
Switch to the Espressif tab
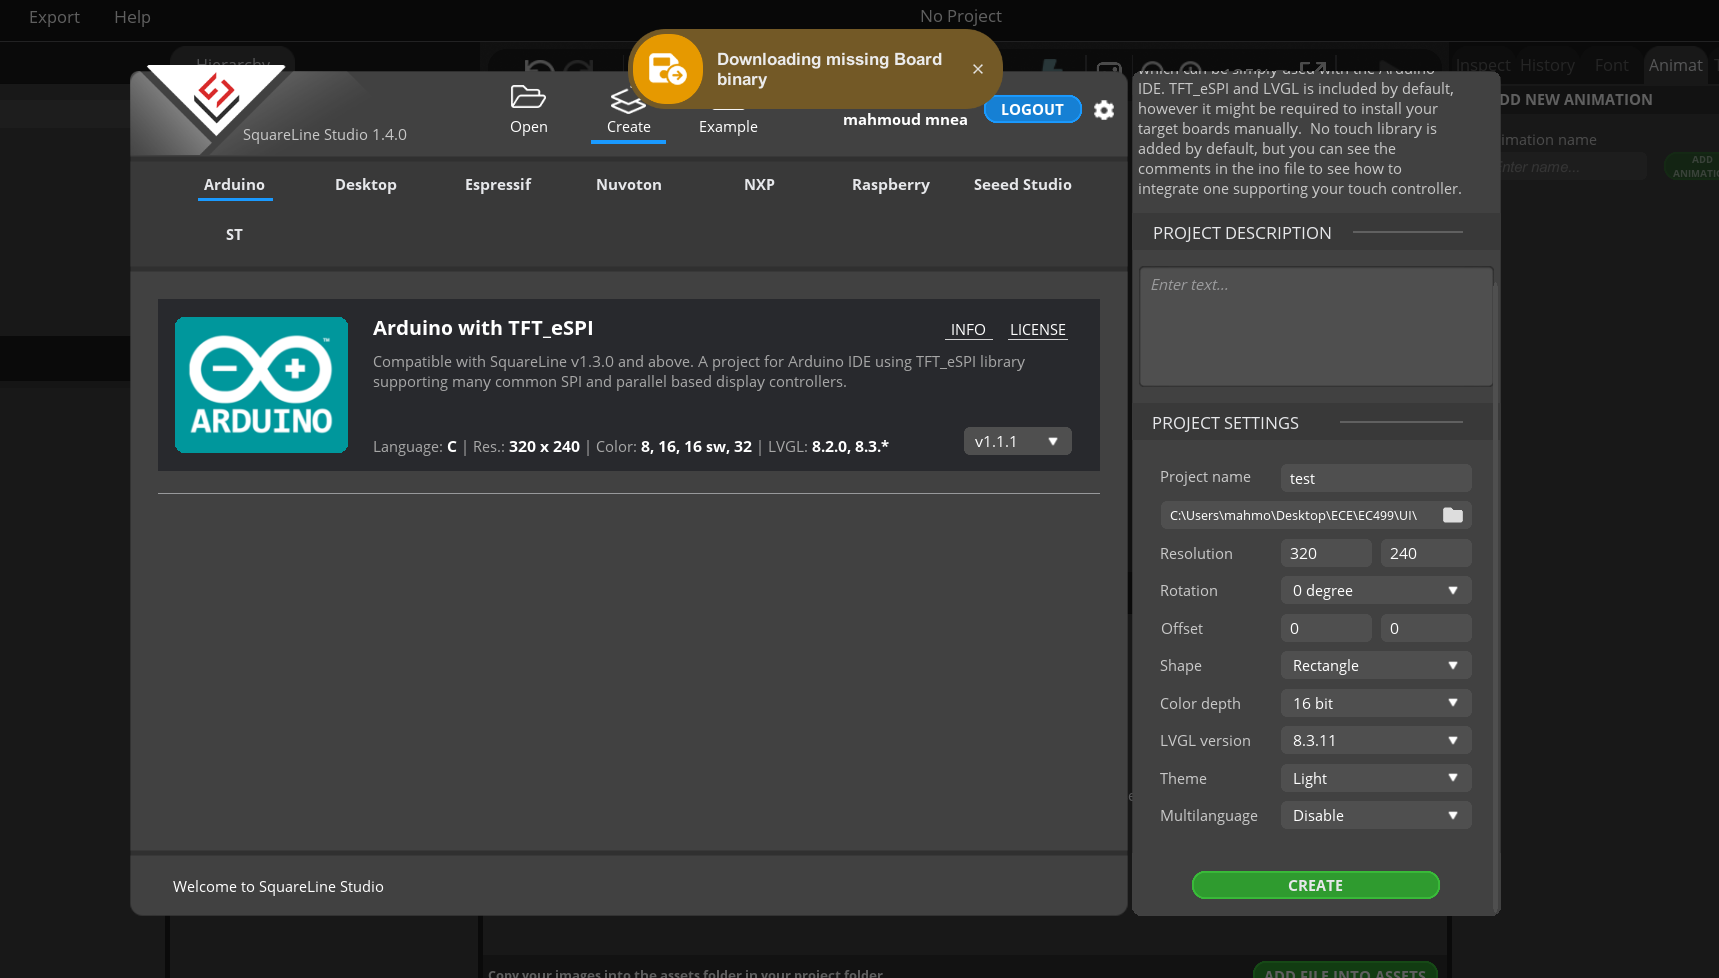coord(498,185)
